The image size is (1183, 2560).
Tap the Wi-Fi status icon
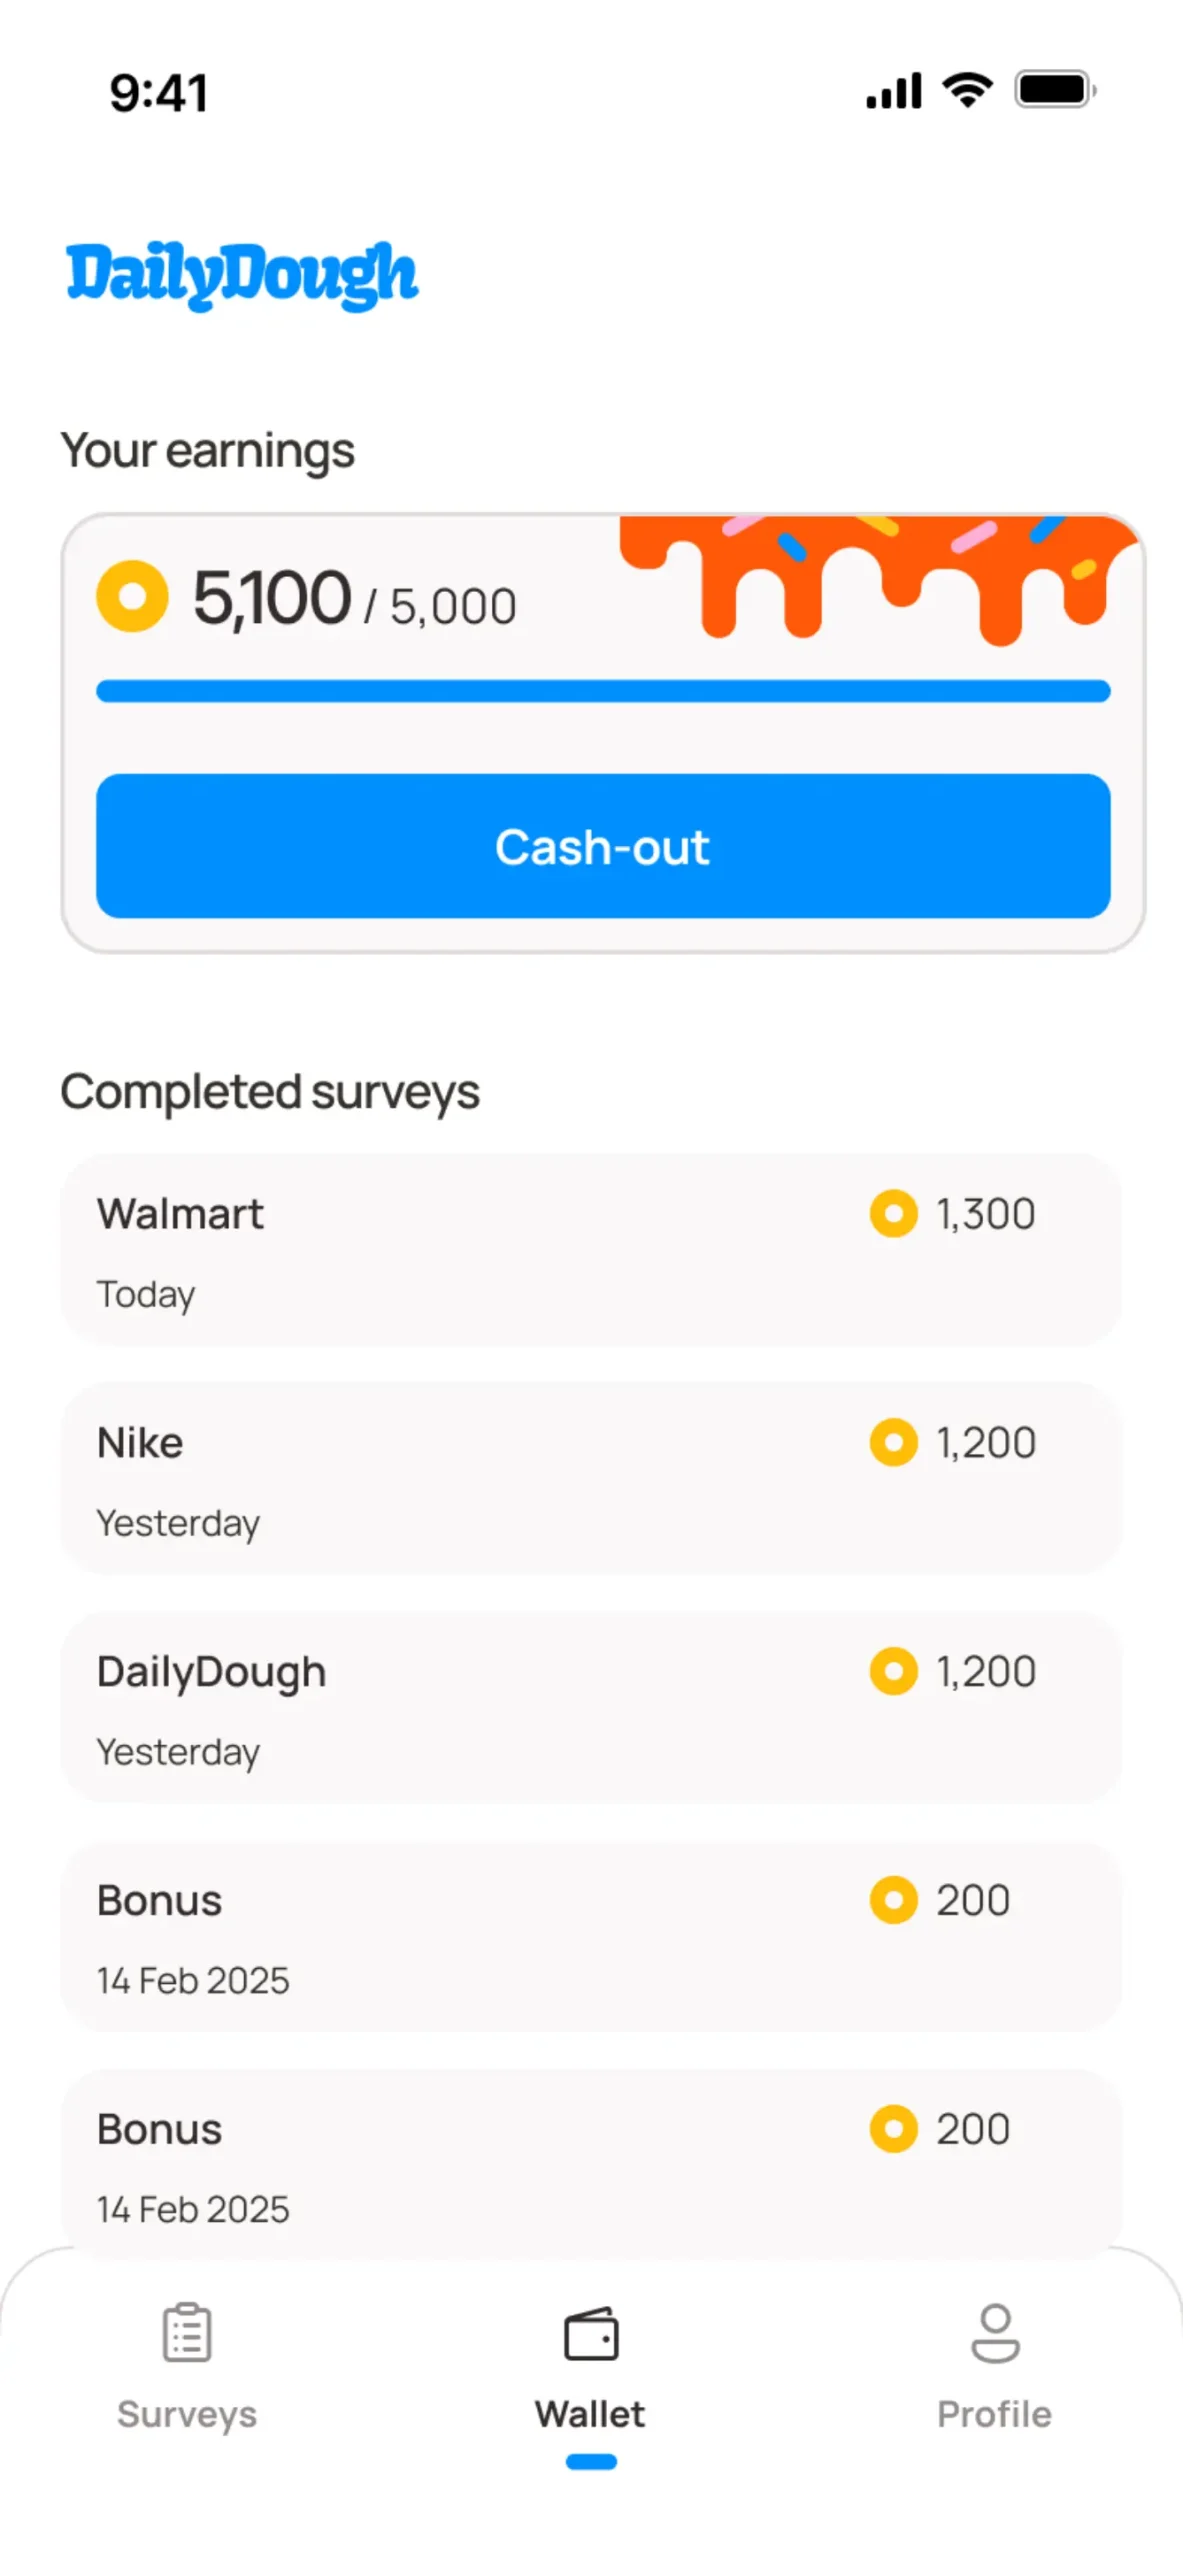967,90
